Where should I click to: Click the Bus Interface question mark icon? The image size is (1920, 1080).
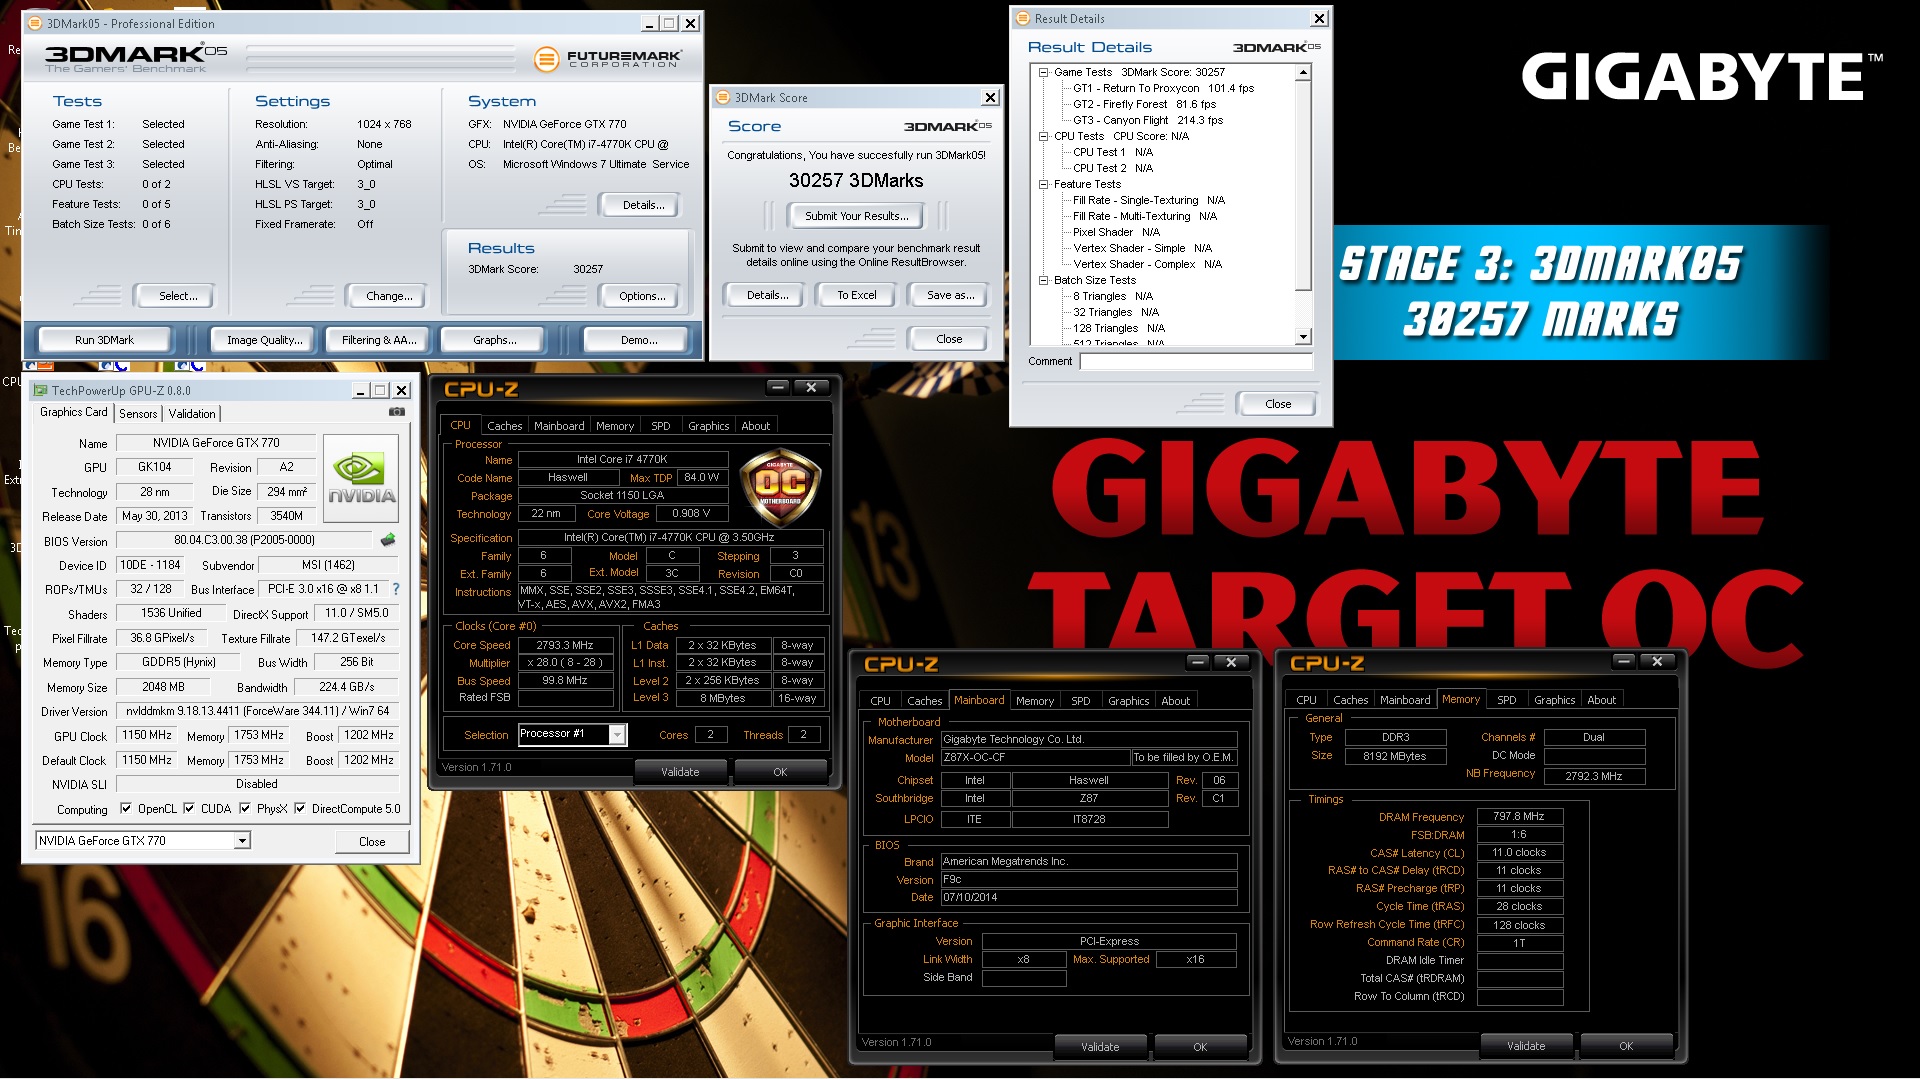[x=396, y=589]
